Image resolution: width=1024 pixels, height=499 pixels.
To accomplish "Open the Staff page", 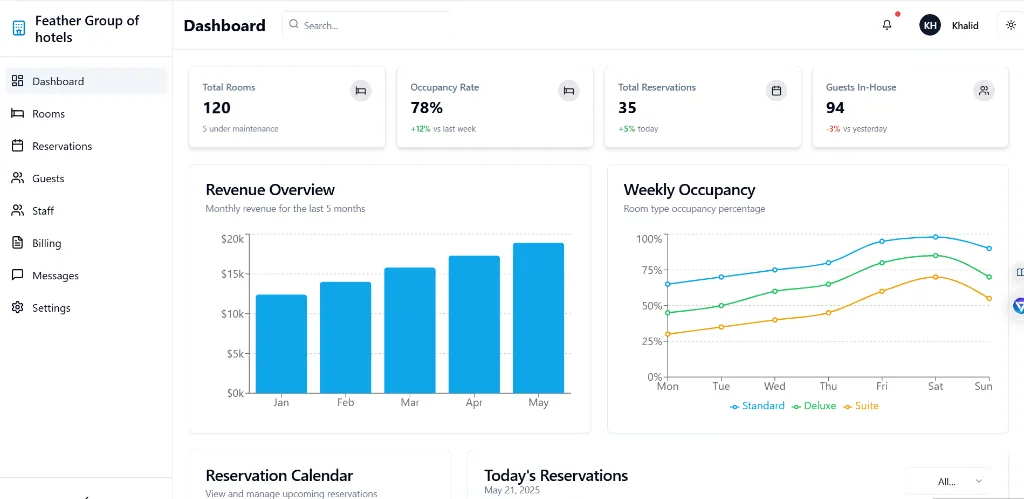I will point(86,210).
